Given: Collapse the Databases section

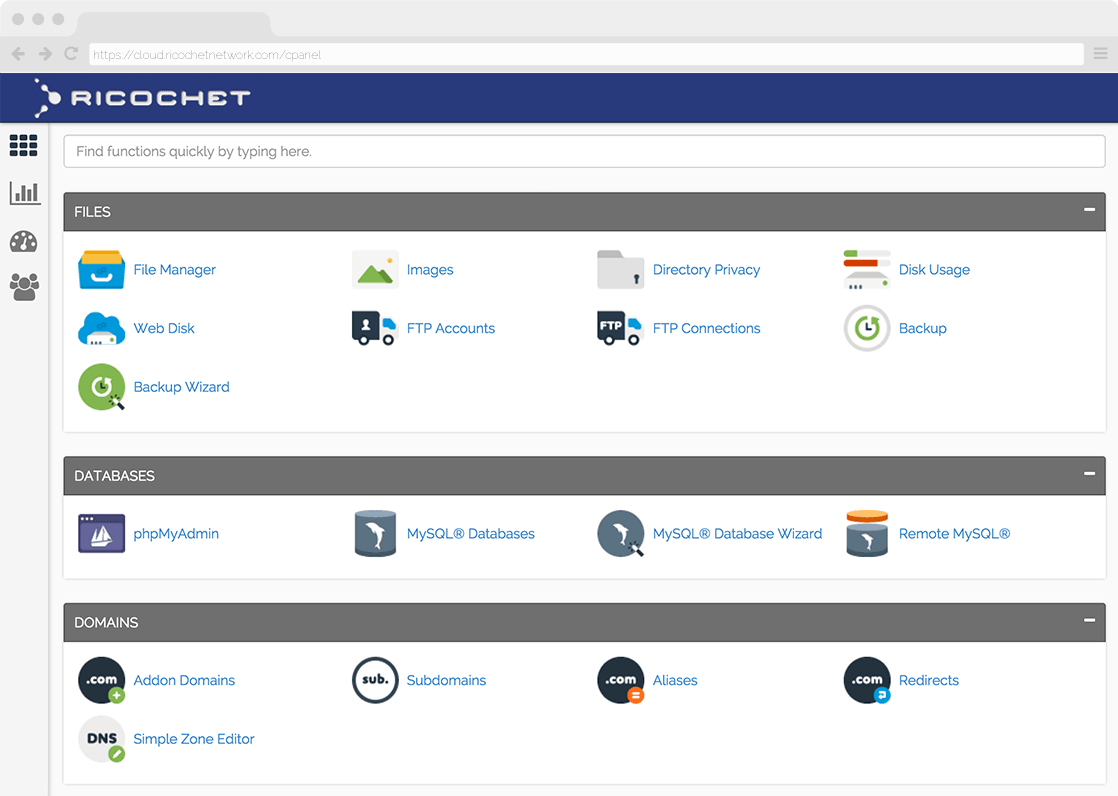Looking at the screenshot, I should point(1089,474).
